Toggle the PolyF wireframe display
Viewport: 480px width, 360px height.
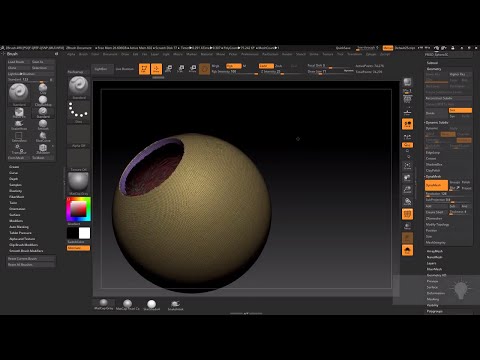pos(407,214)
